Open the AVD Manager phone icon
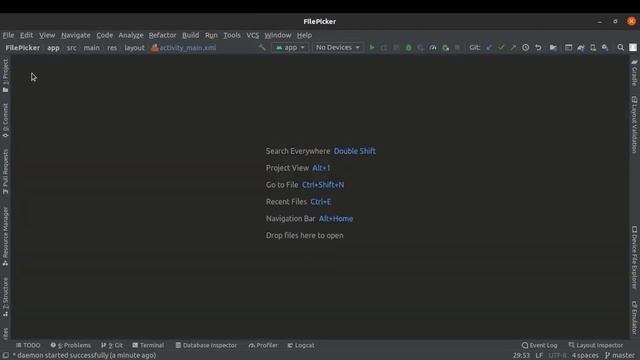This screenshot has width=640, height=360. 593,48
